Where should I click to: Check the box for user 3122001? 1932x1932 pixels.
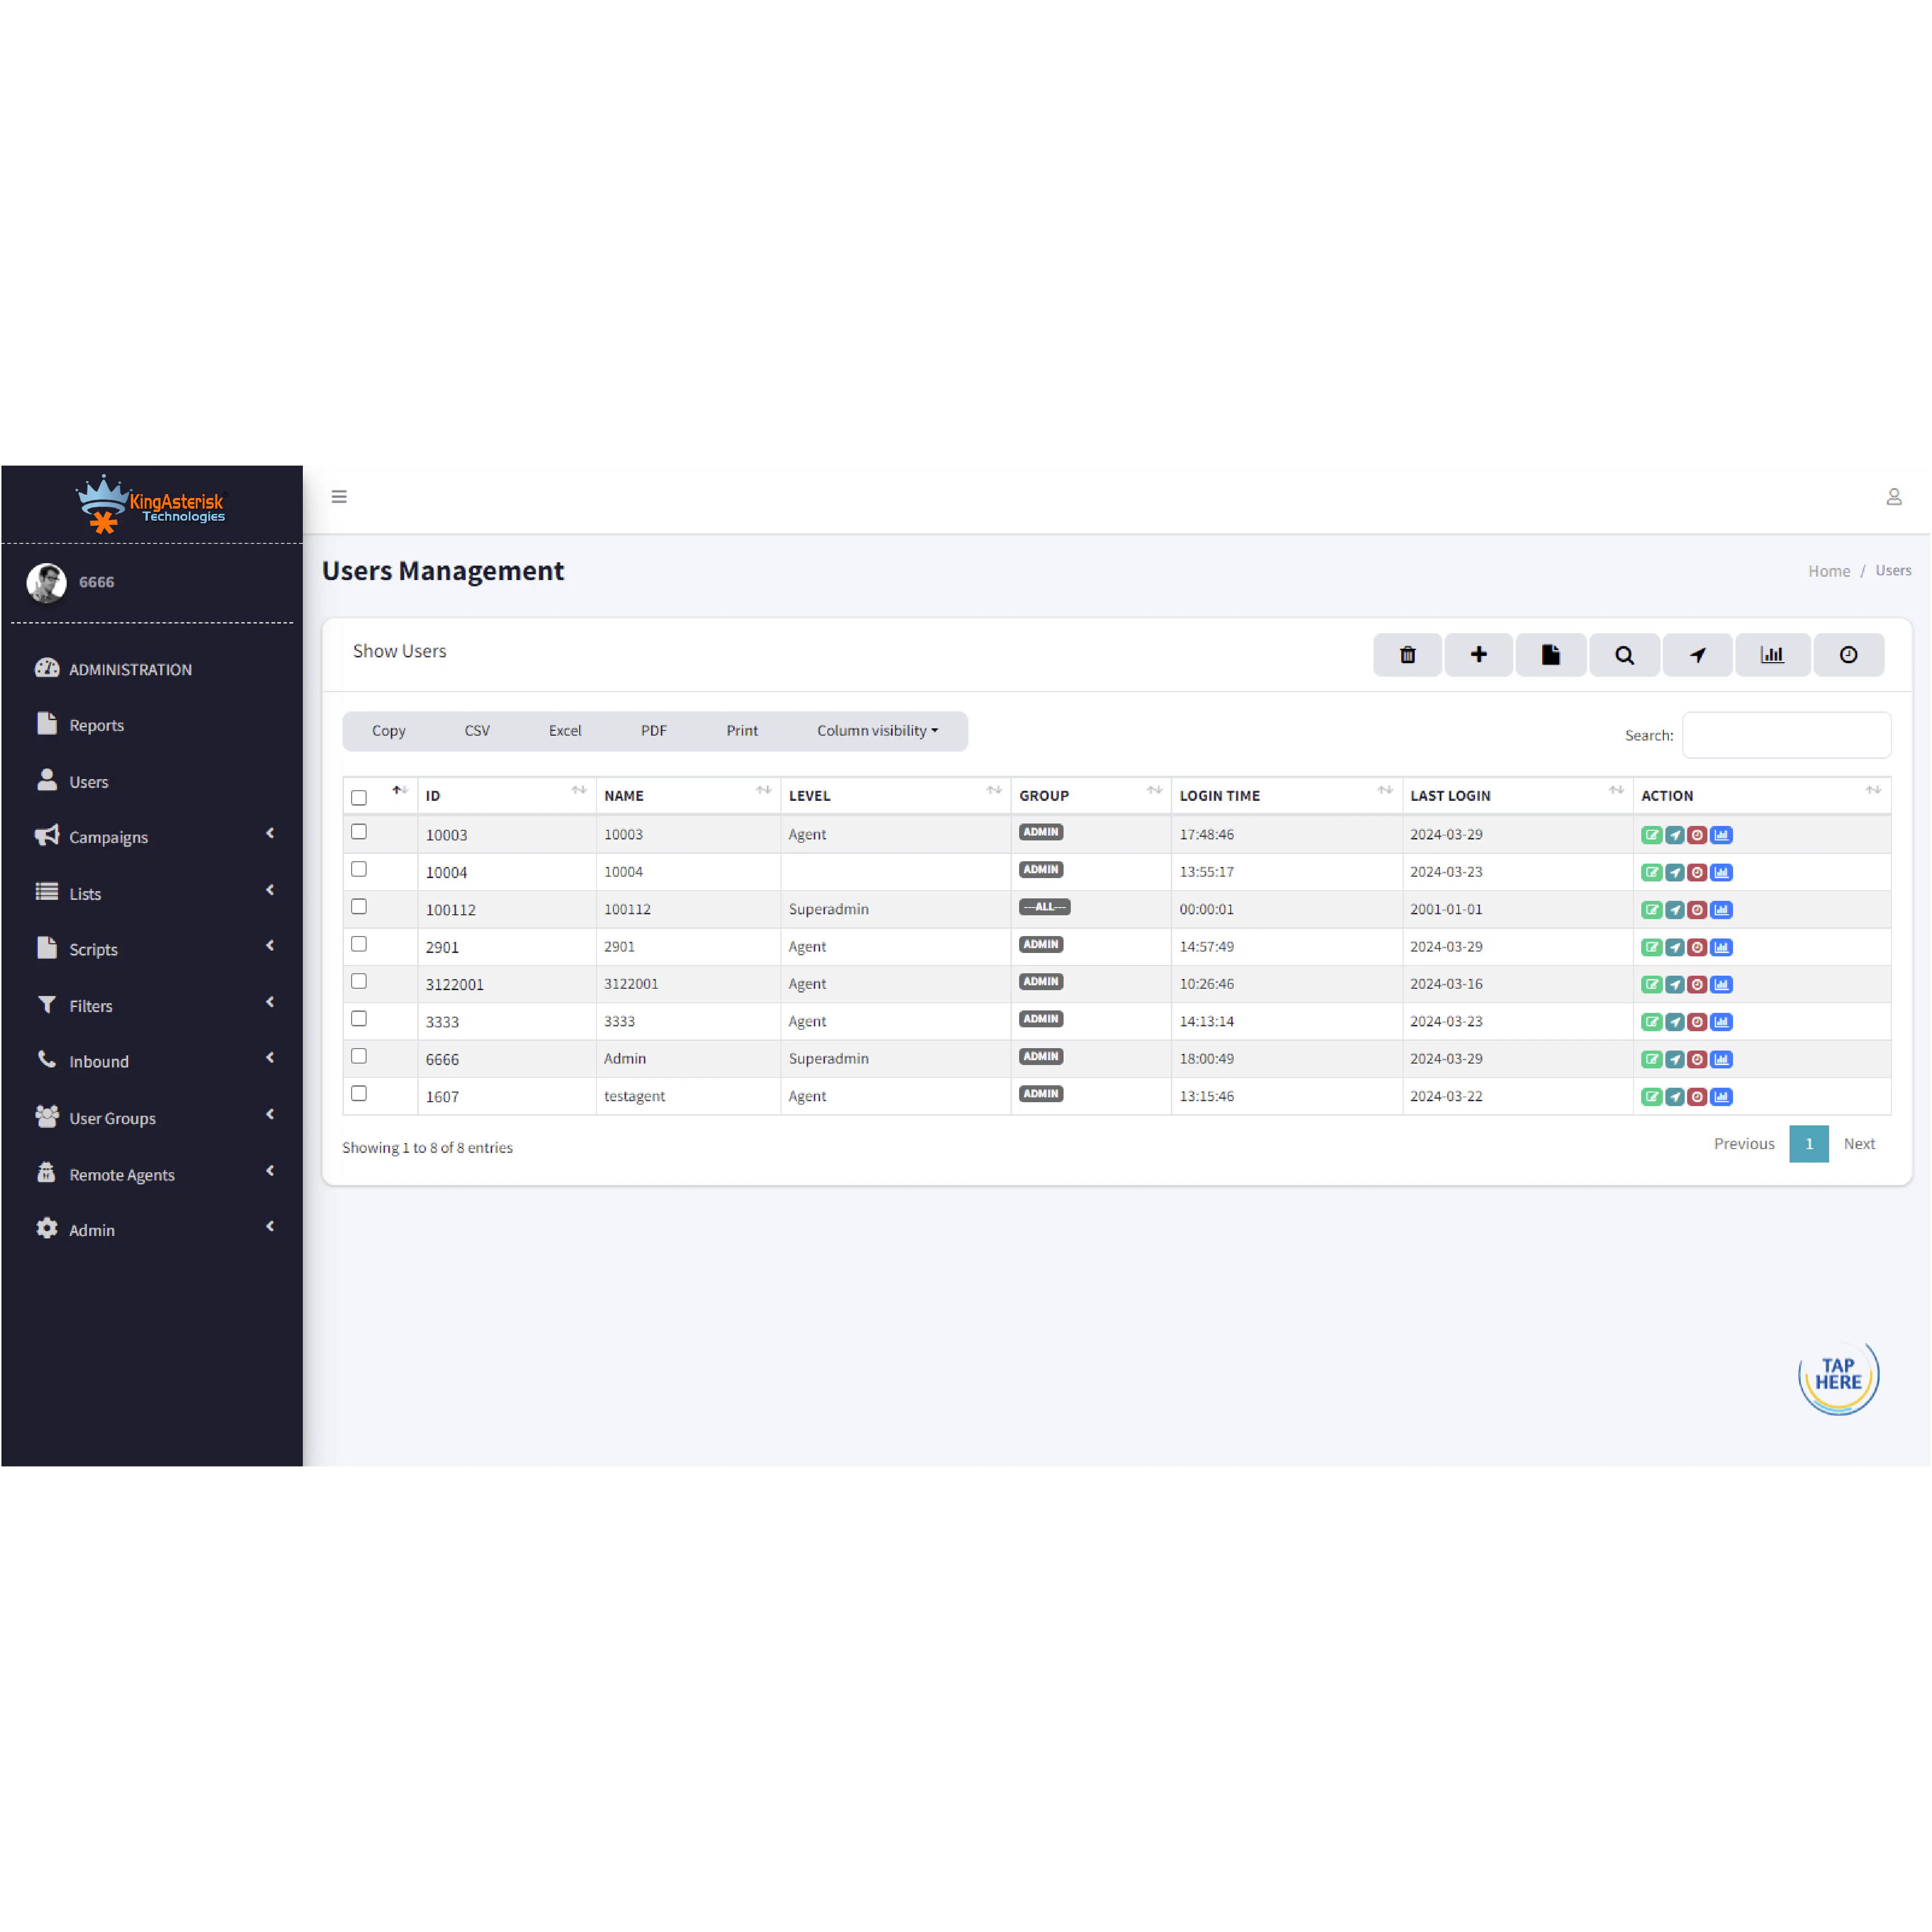coord(359,981)
